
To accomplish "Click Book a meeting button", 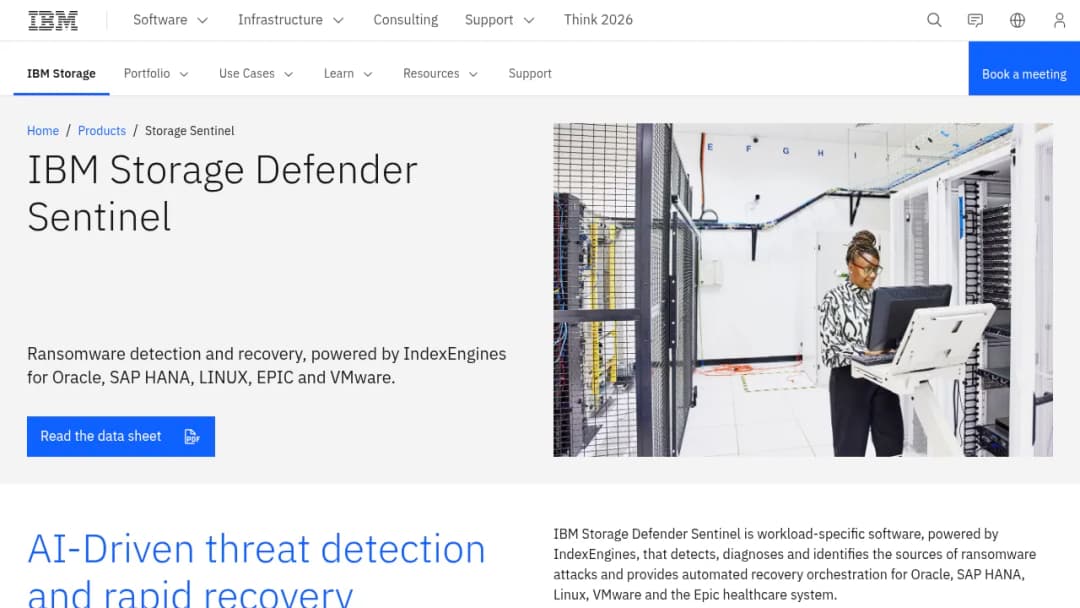I will click(1024, 68).
